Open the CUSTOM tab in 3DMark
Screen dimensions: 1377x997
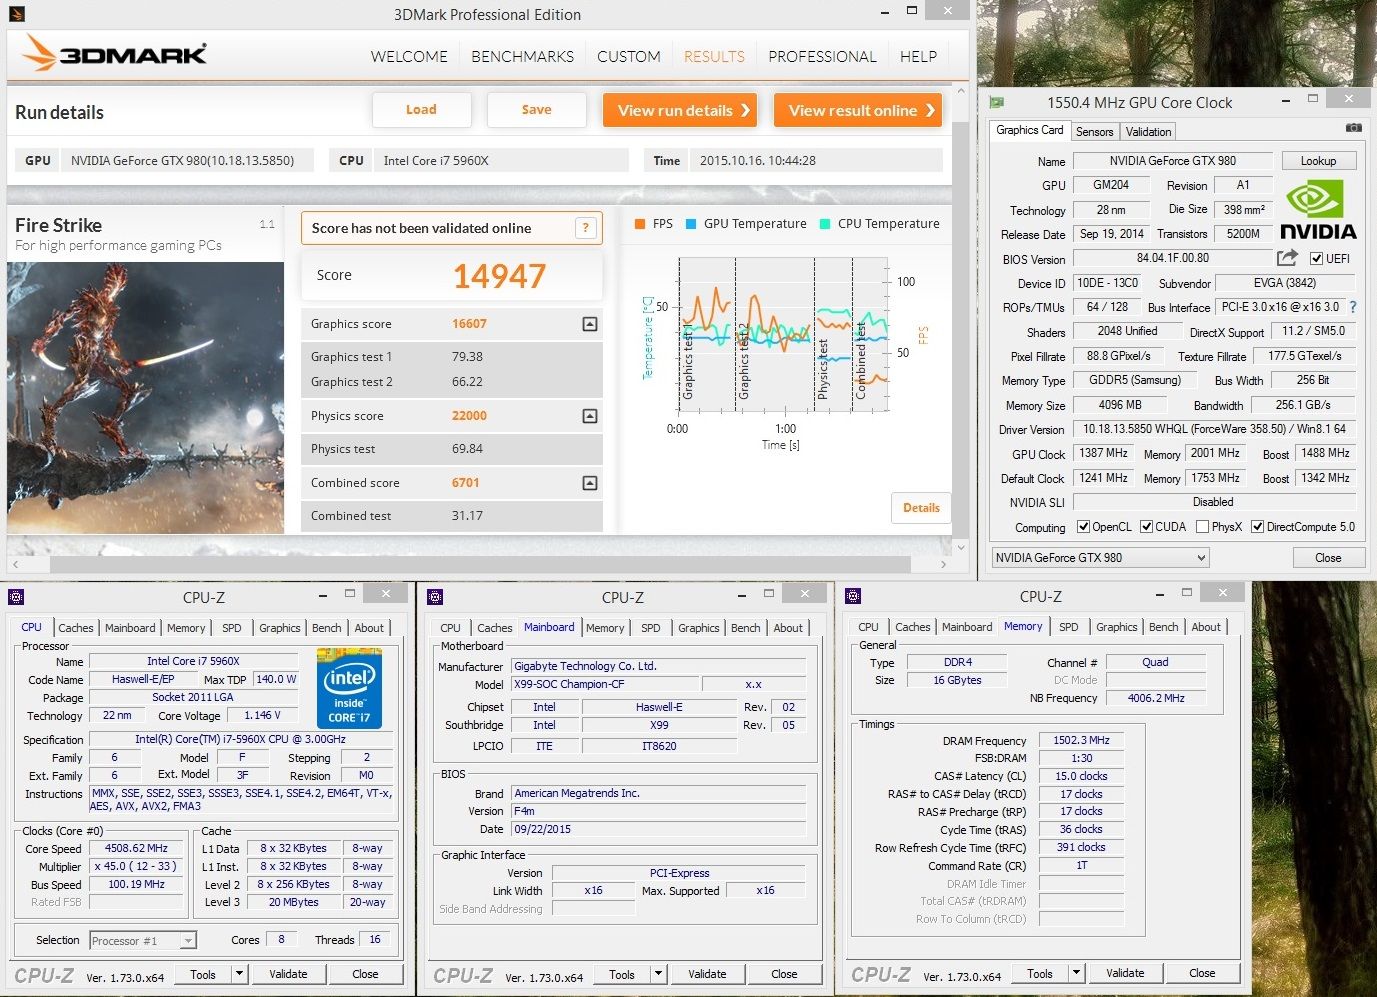click(x=629, y=56)
